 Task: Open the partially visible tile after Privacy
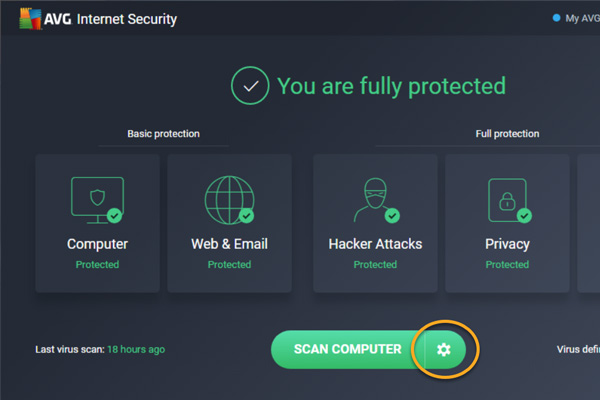pyautogui.click(x=589, y=224)
